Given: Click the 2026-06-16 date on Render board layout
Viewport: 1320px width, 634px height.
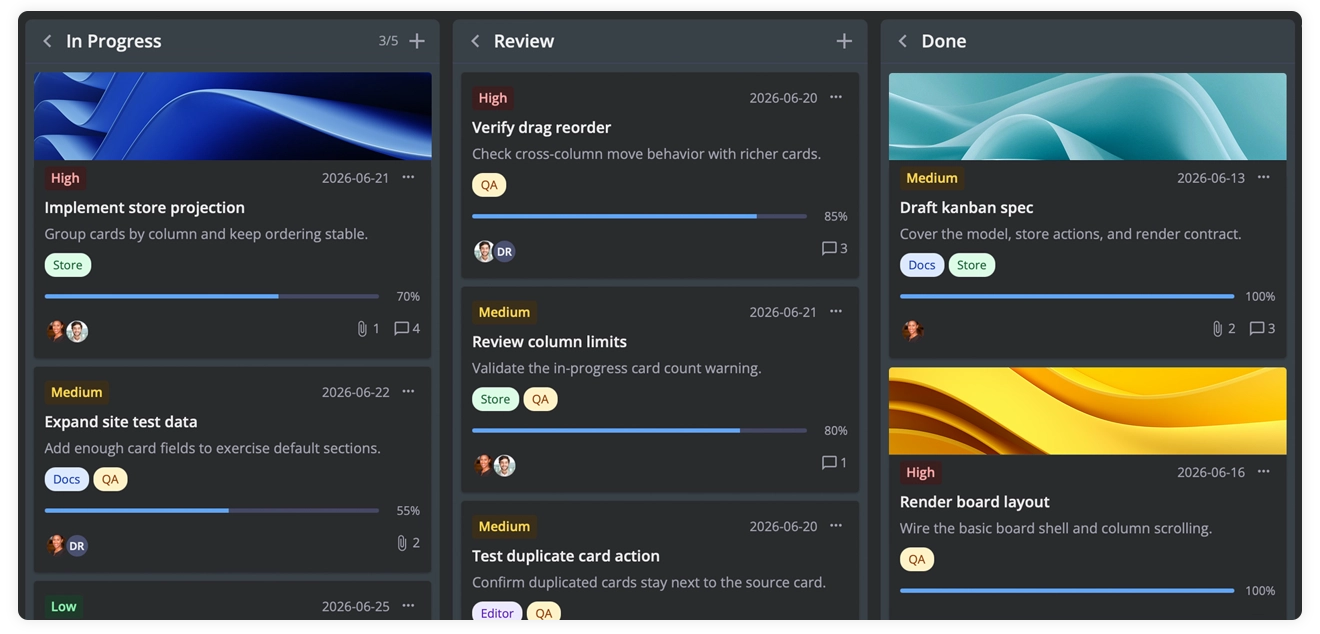Looking at the screenshot, I should point(1211,472).
